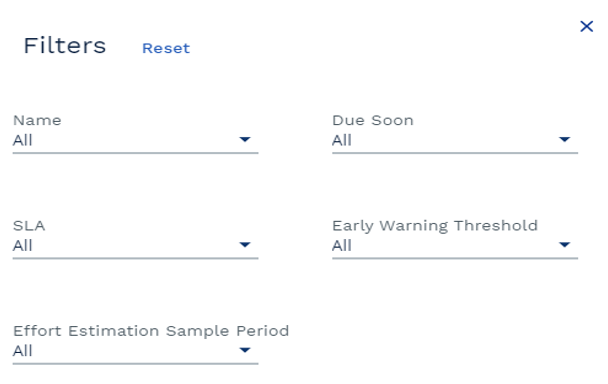Click the Name field label
608x384 pixels.
[37, 120]
